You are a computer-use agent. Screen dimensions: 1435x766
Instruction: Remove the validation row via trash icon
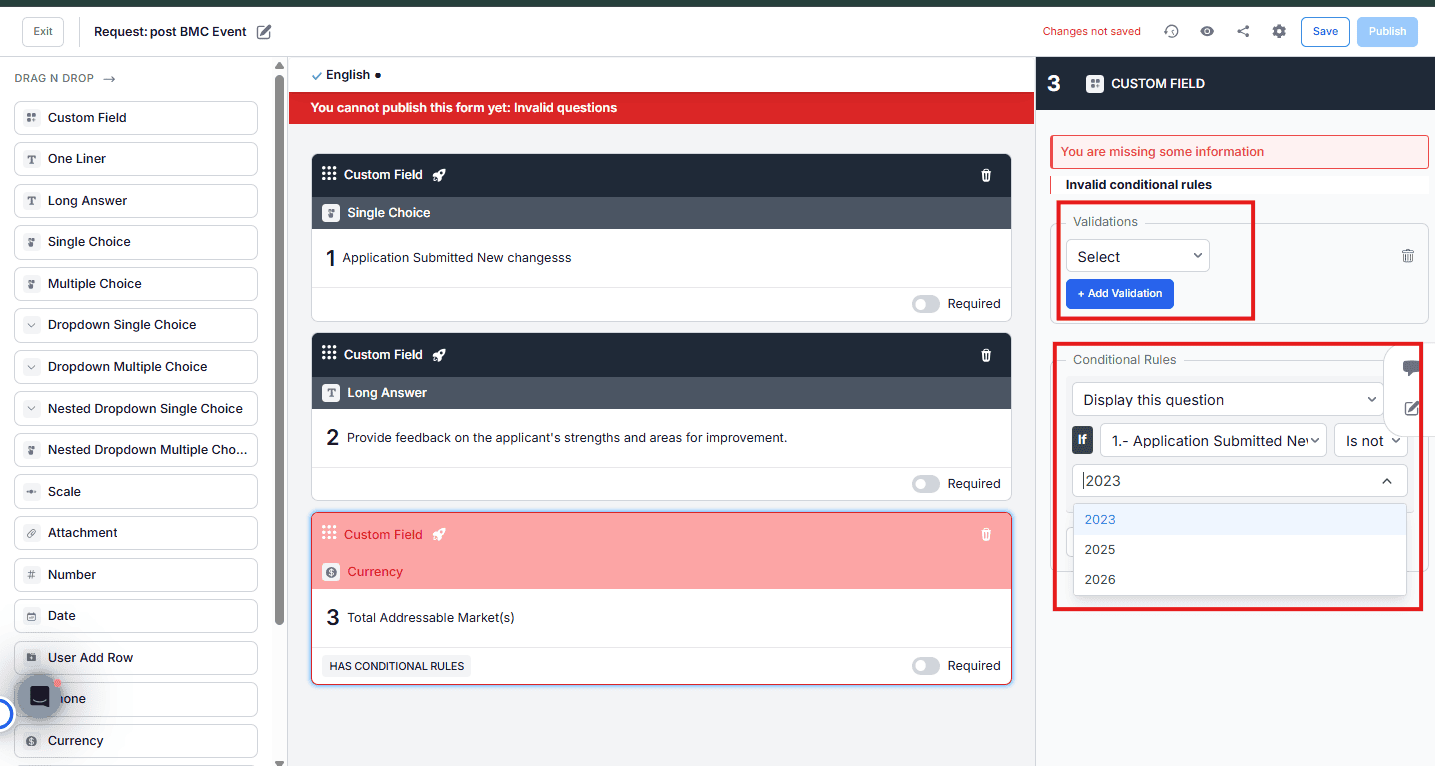click(1408, 256)
